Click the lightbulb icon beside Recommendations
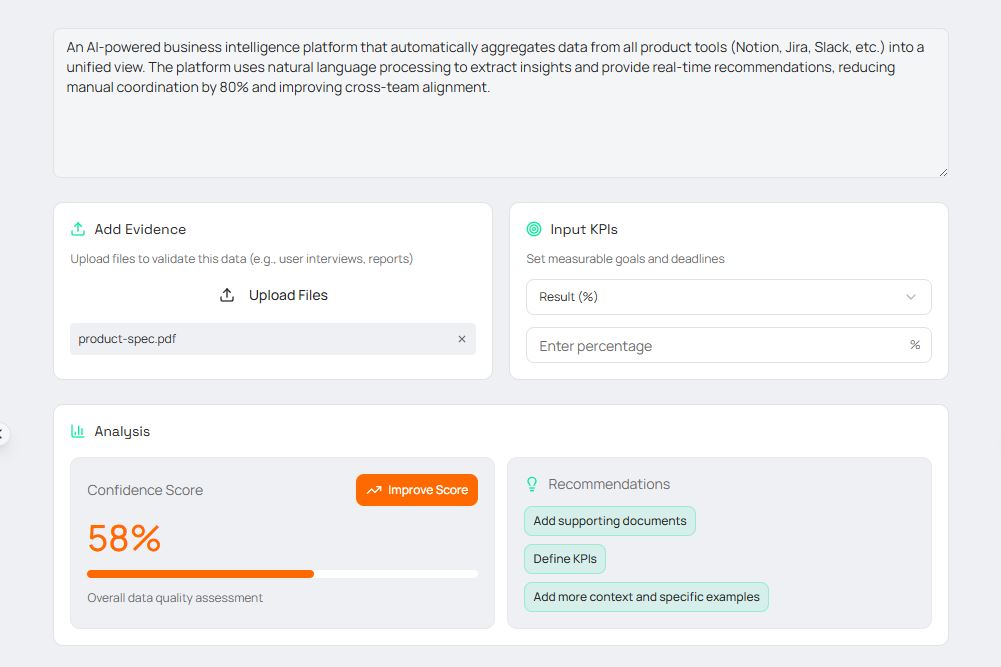This screenshot has height=667, width=1001. click(x=532, y=484)
